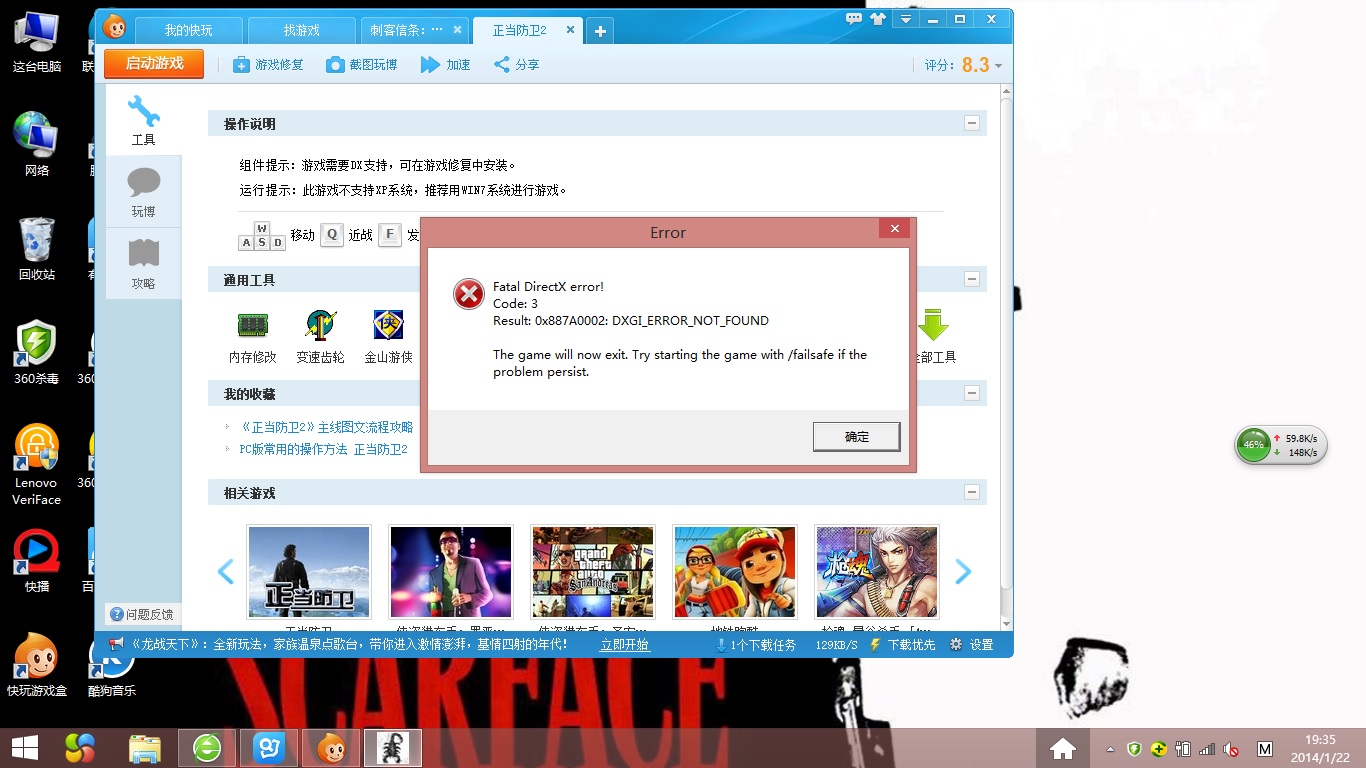Select 玩博 sidebar item
Image resolution: width=1366 pixels, height=768 pixels.
click(144, 192)
